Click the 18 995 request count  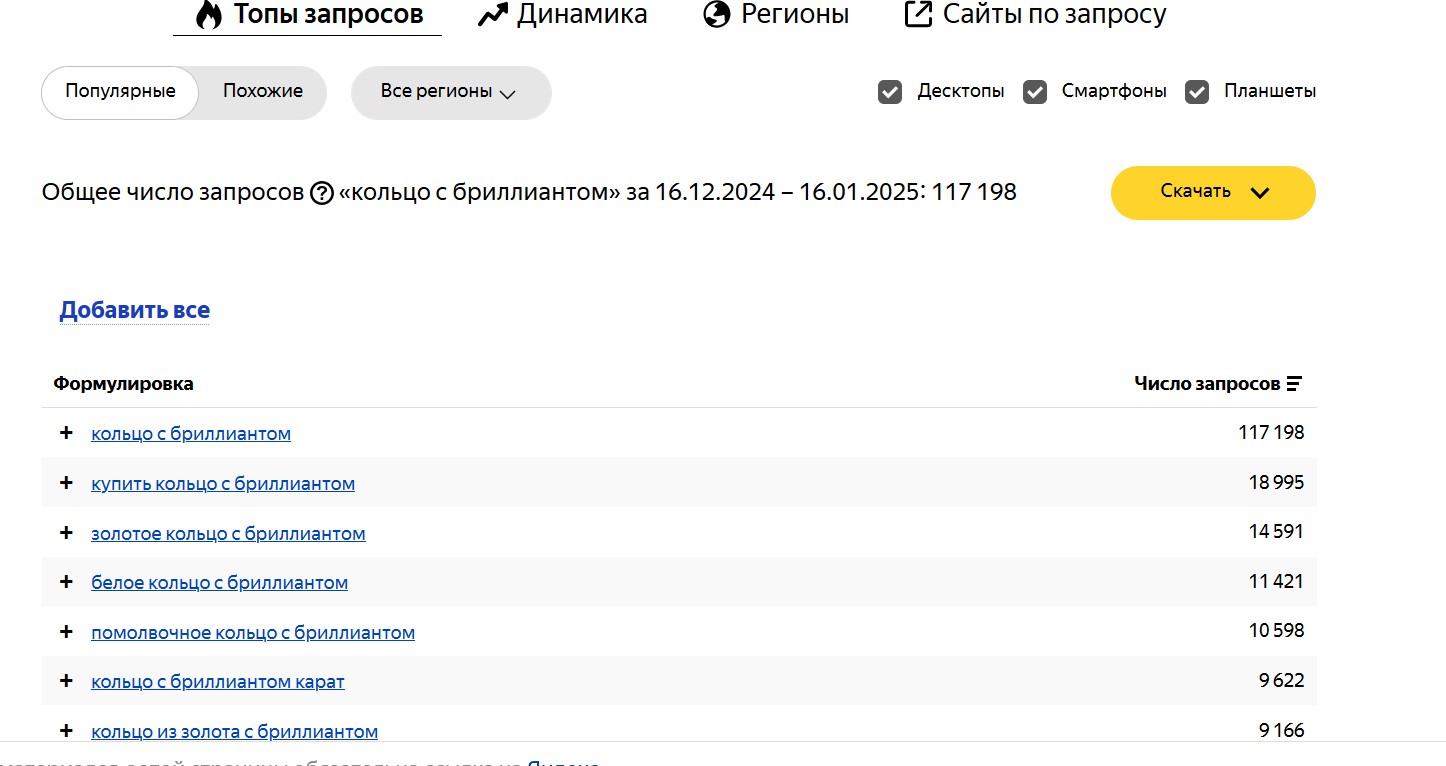tap(1276, 483)
